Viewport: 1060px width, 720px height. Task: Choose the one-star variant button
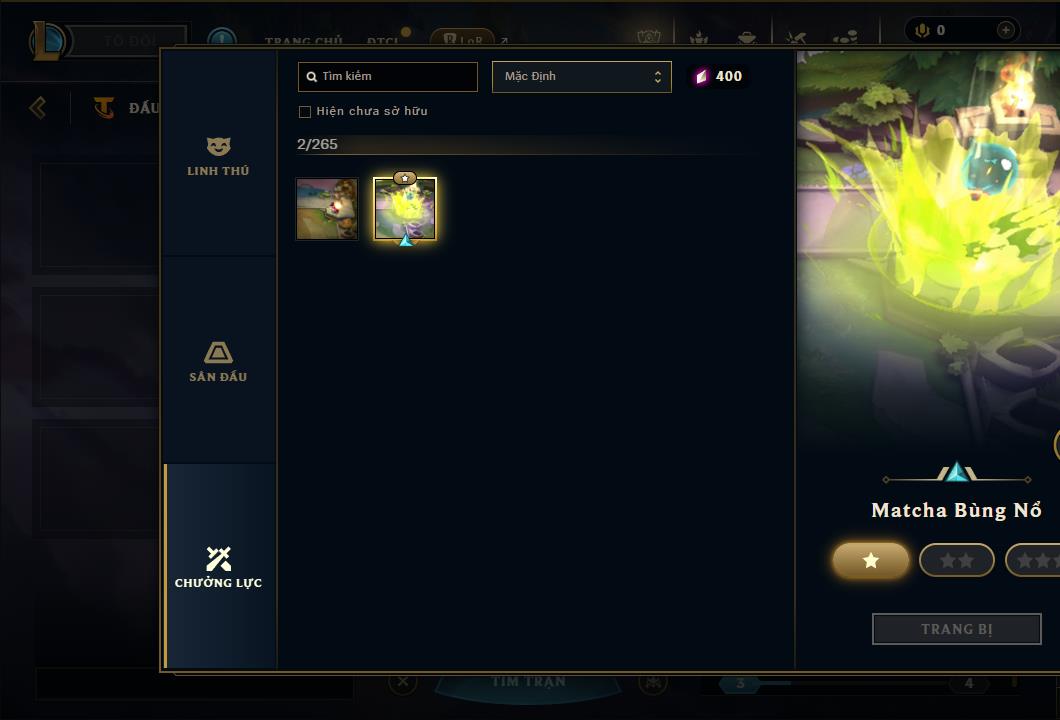point(871,560)
